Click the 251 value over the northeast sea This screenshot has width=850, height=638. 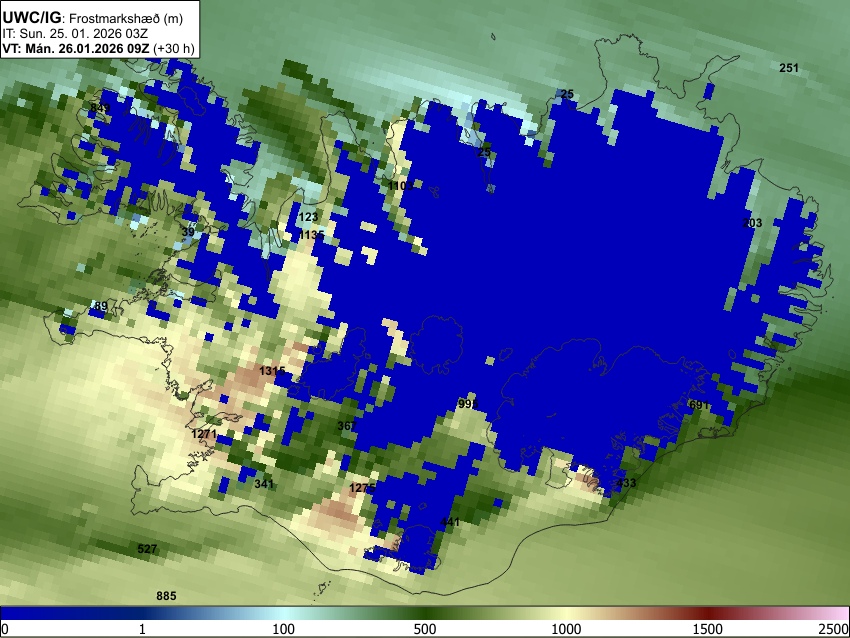(789, 68)
